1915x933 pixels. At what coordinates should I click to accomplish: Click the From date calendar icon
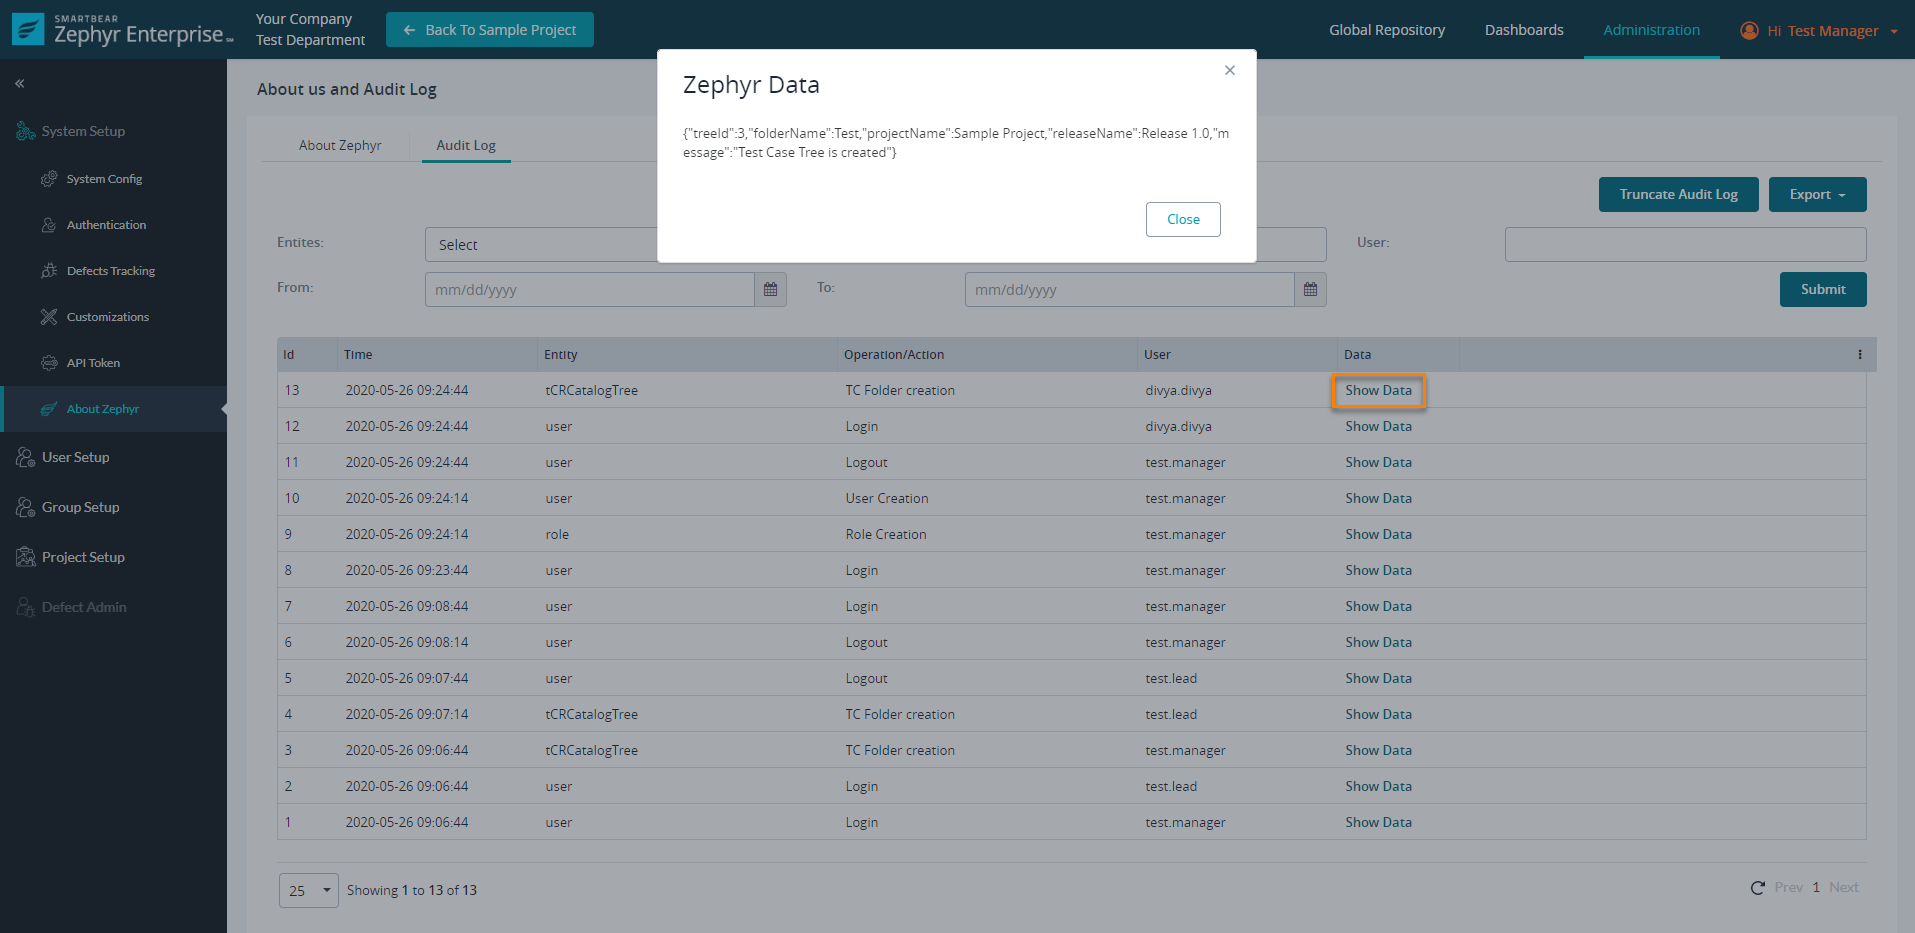point(770,290)
